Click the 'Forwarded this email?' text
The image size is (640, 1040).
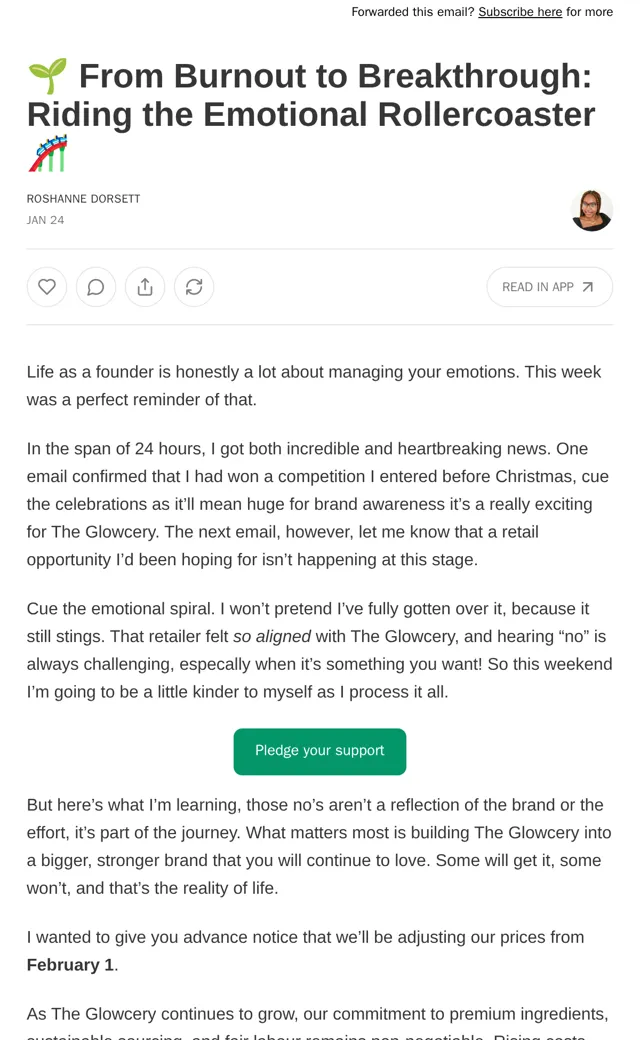(413, 12)
